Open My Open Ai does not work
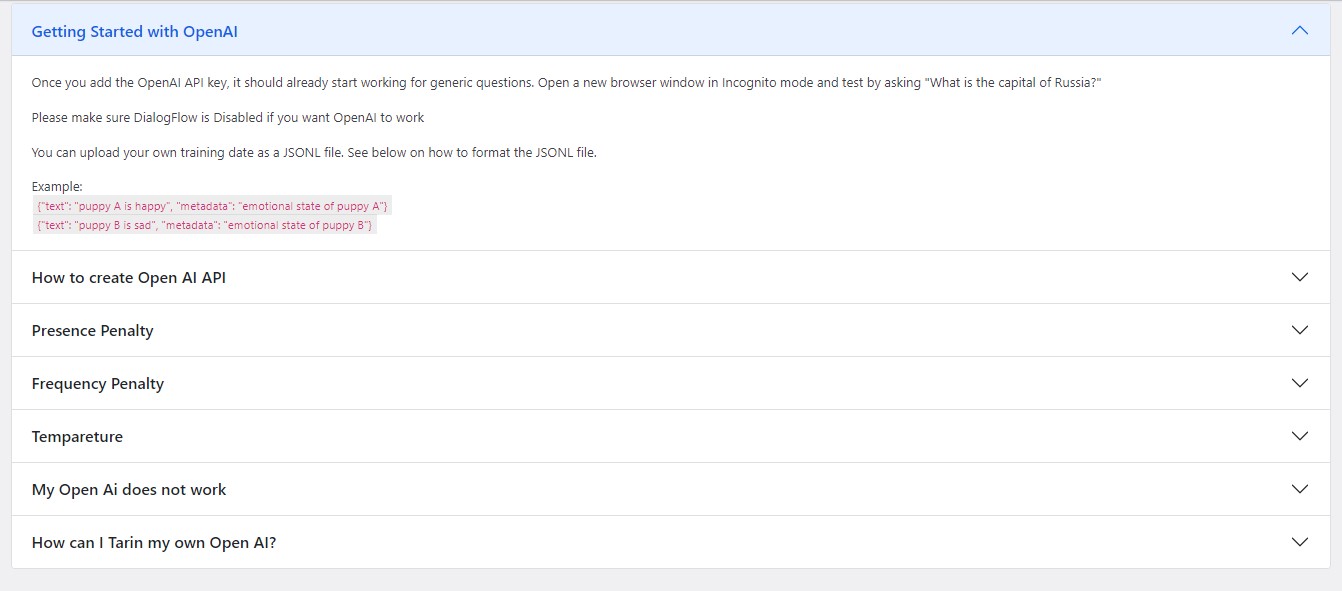The width and height of the screenshot is (1342, 591). 670,489
